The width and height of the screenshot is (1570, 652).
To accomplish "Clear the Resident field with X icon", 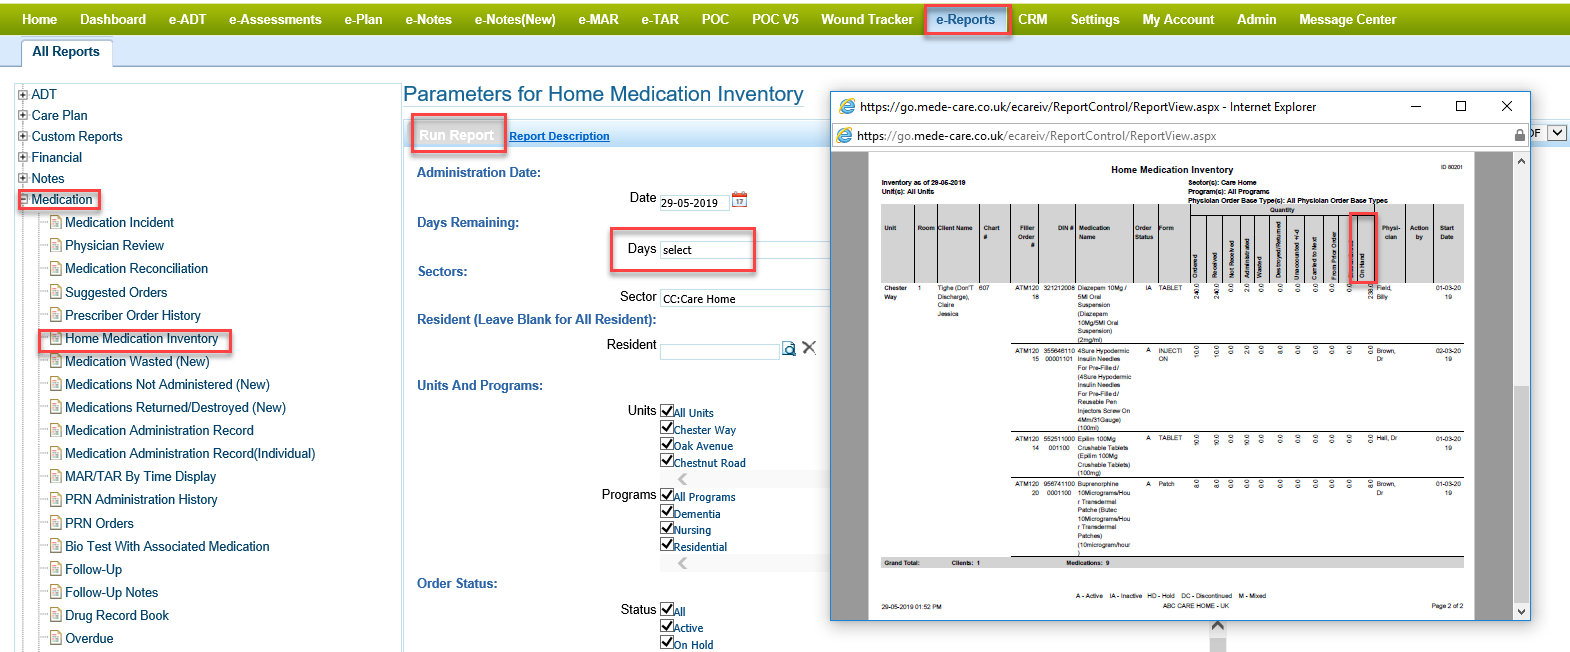I will point(809,347).
